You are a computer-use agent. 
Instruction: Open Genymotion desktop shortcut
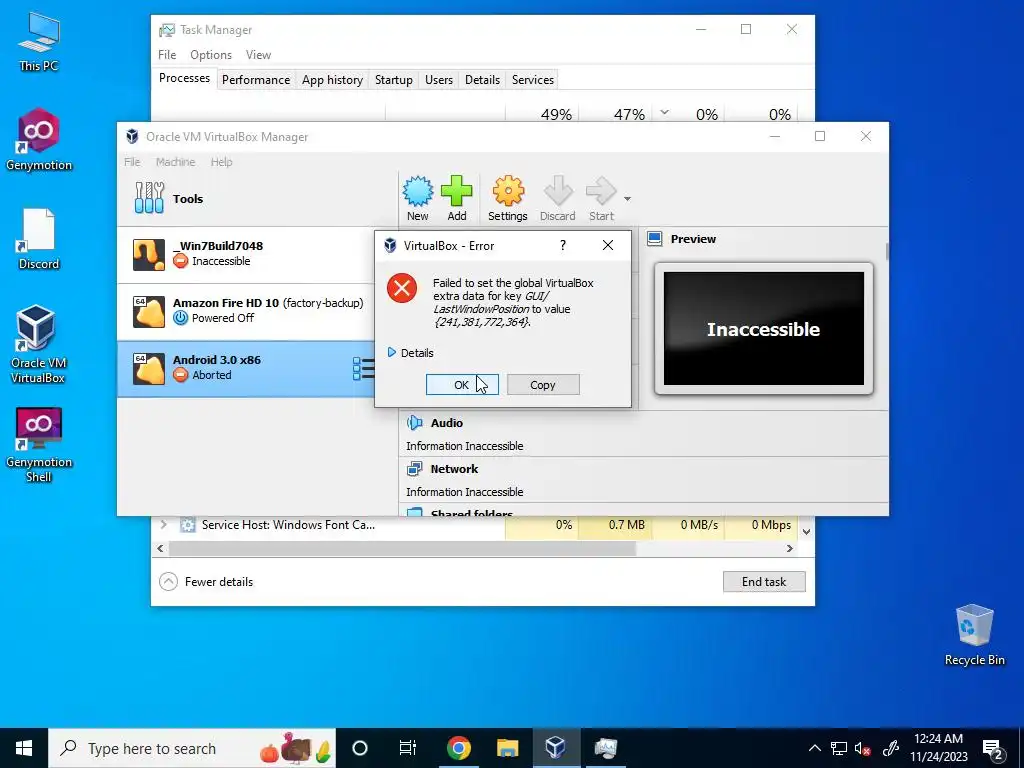[39, 140]
